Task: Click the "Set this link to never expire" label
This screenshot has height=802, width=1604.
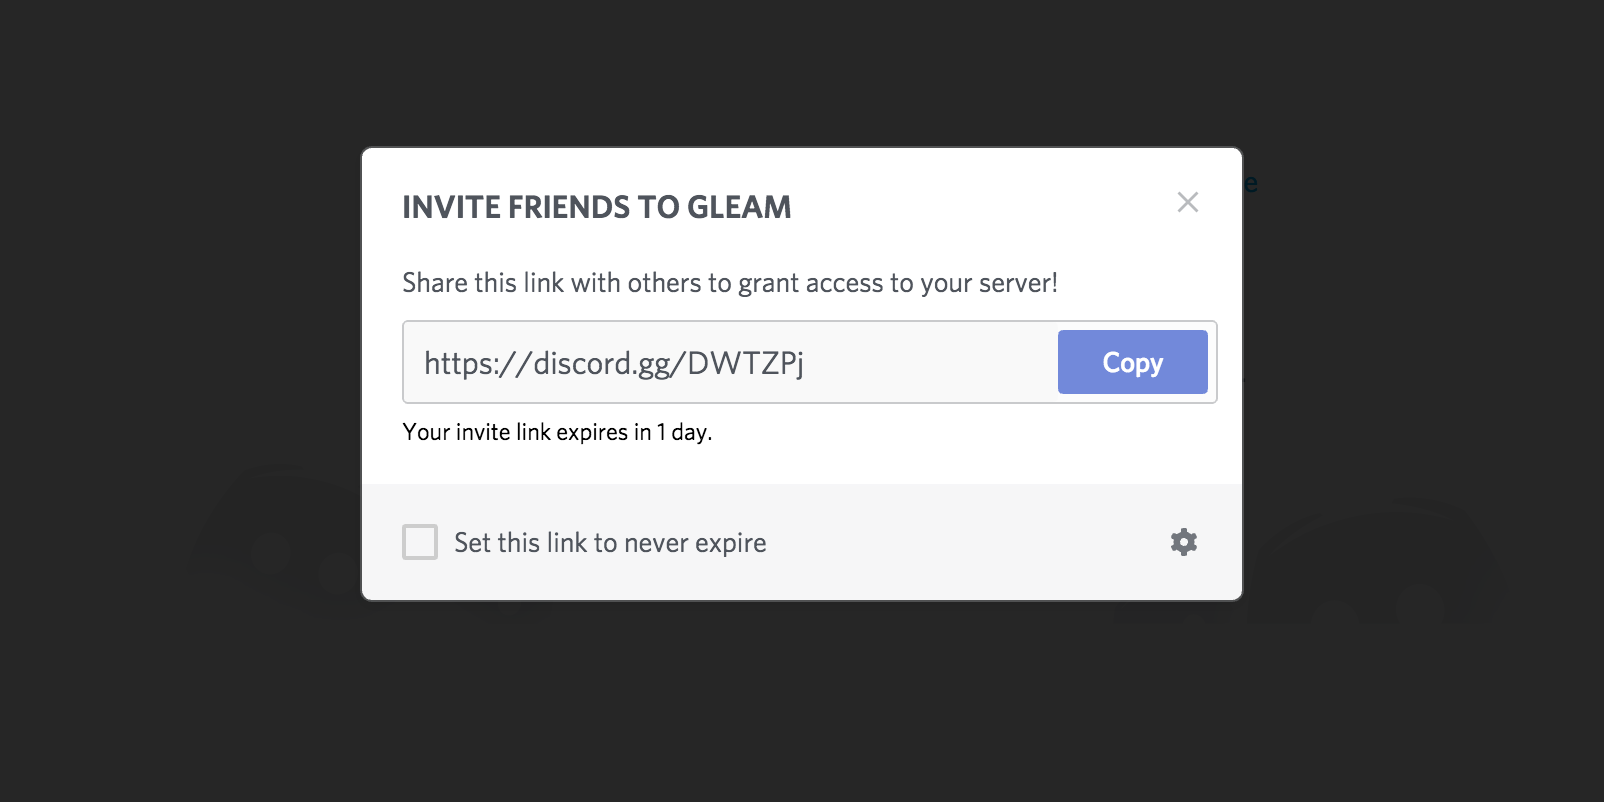Action: [x=610, y=543]
